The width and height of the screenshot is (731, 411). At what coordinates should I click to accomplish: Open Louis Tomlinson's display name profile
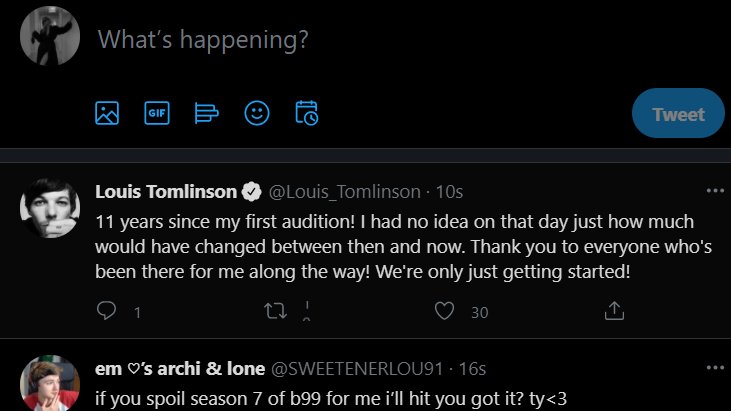(x=167, y=191)
